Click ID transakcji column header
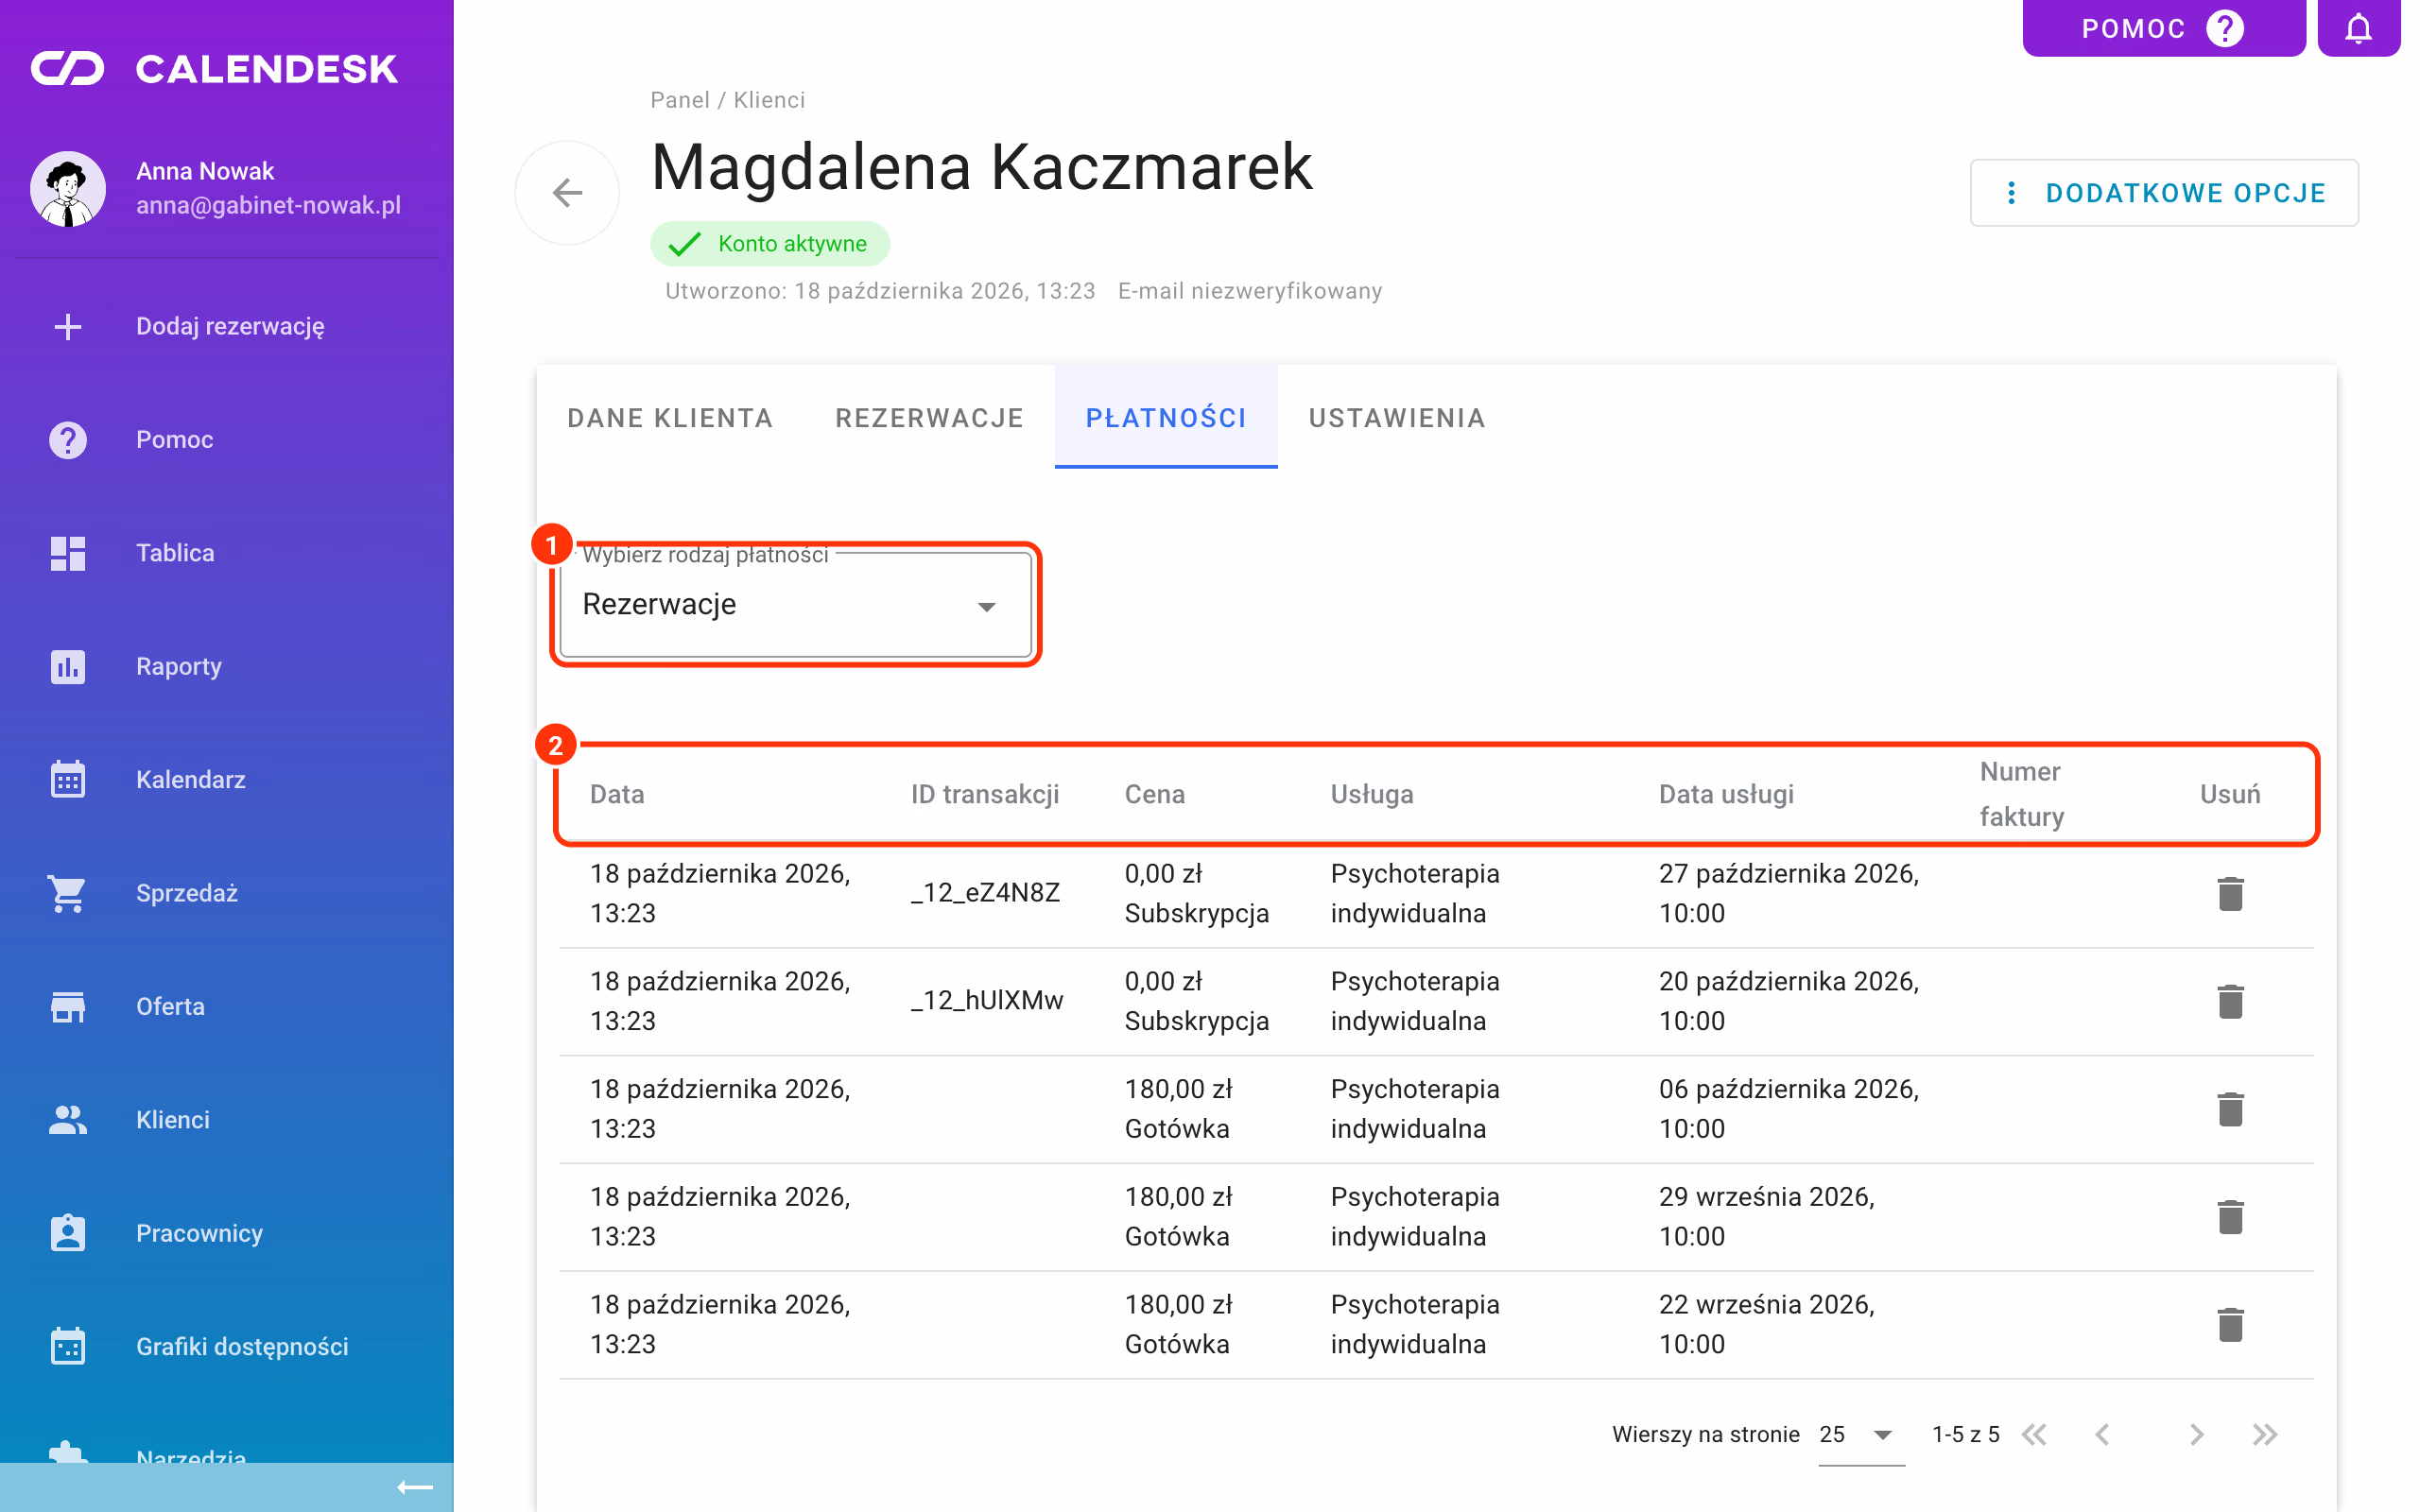2420x1512 pixels. (x=984, y=794)
